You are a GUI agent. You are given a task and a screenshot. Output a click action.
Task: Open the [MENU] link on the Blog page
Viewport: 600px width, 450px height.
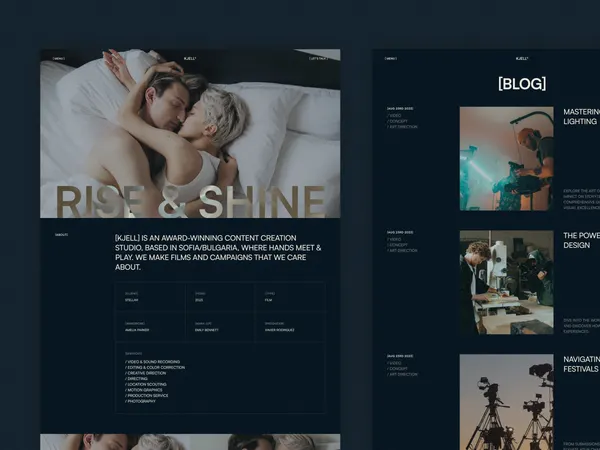tap(391, 59)
